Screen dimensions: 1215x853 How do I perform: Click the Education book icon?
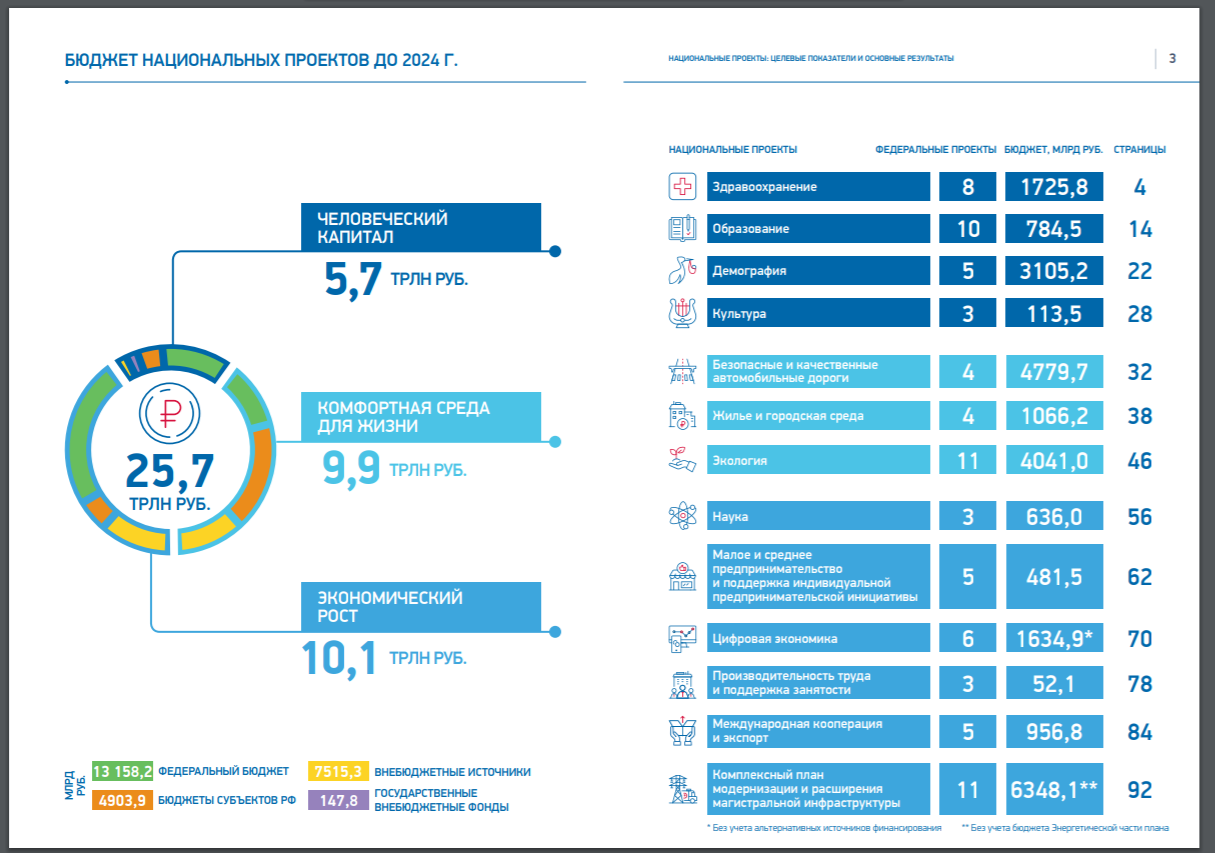point(682,229)
